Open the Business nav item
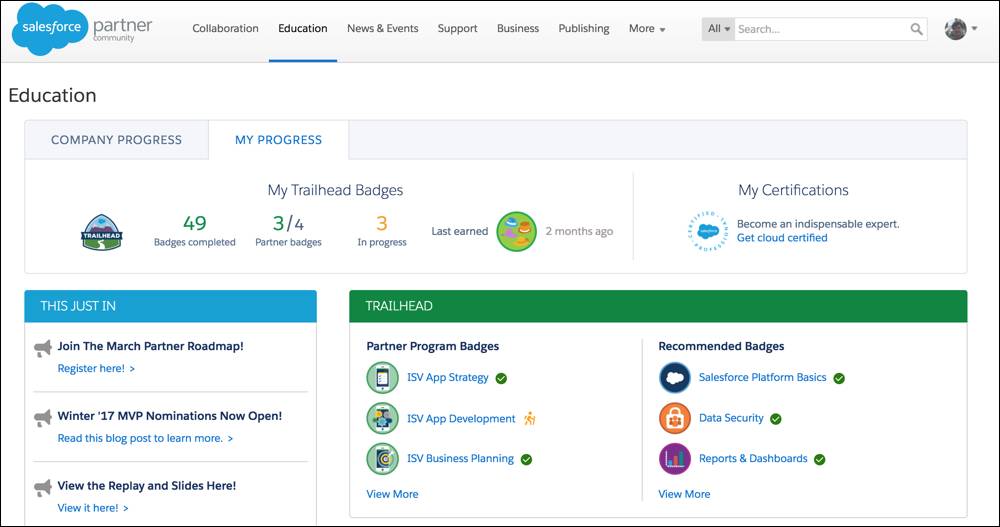The height and width of the screenshot is (527, 1000). point(518,29)
